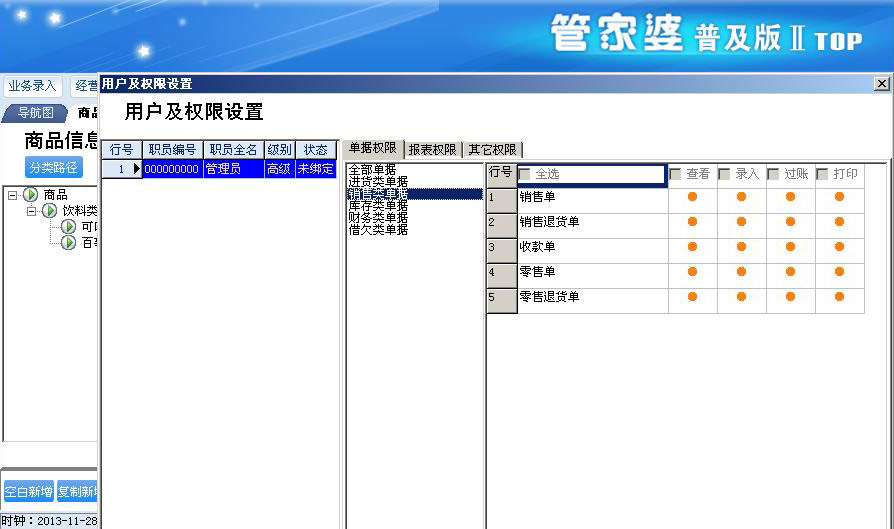Toggle 录入 permission dot for 销售退货单
The width and height of the screenshot is (894, 529).
click(x=741, y=222)
